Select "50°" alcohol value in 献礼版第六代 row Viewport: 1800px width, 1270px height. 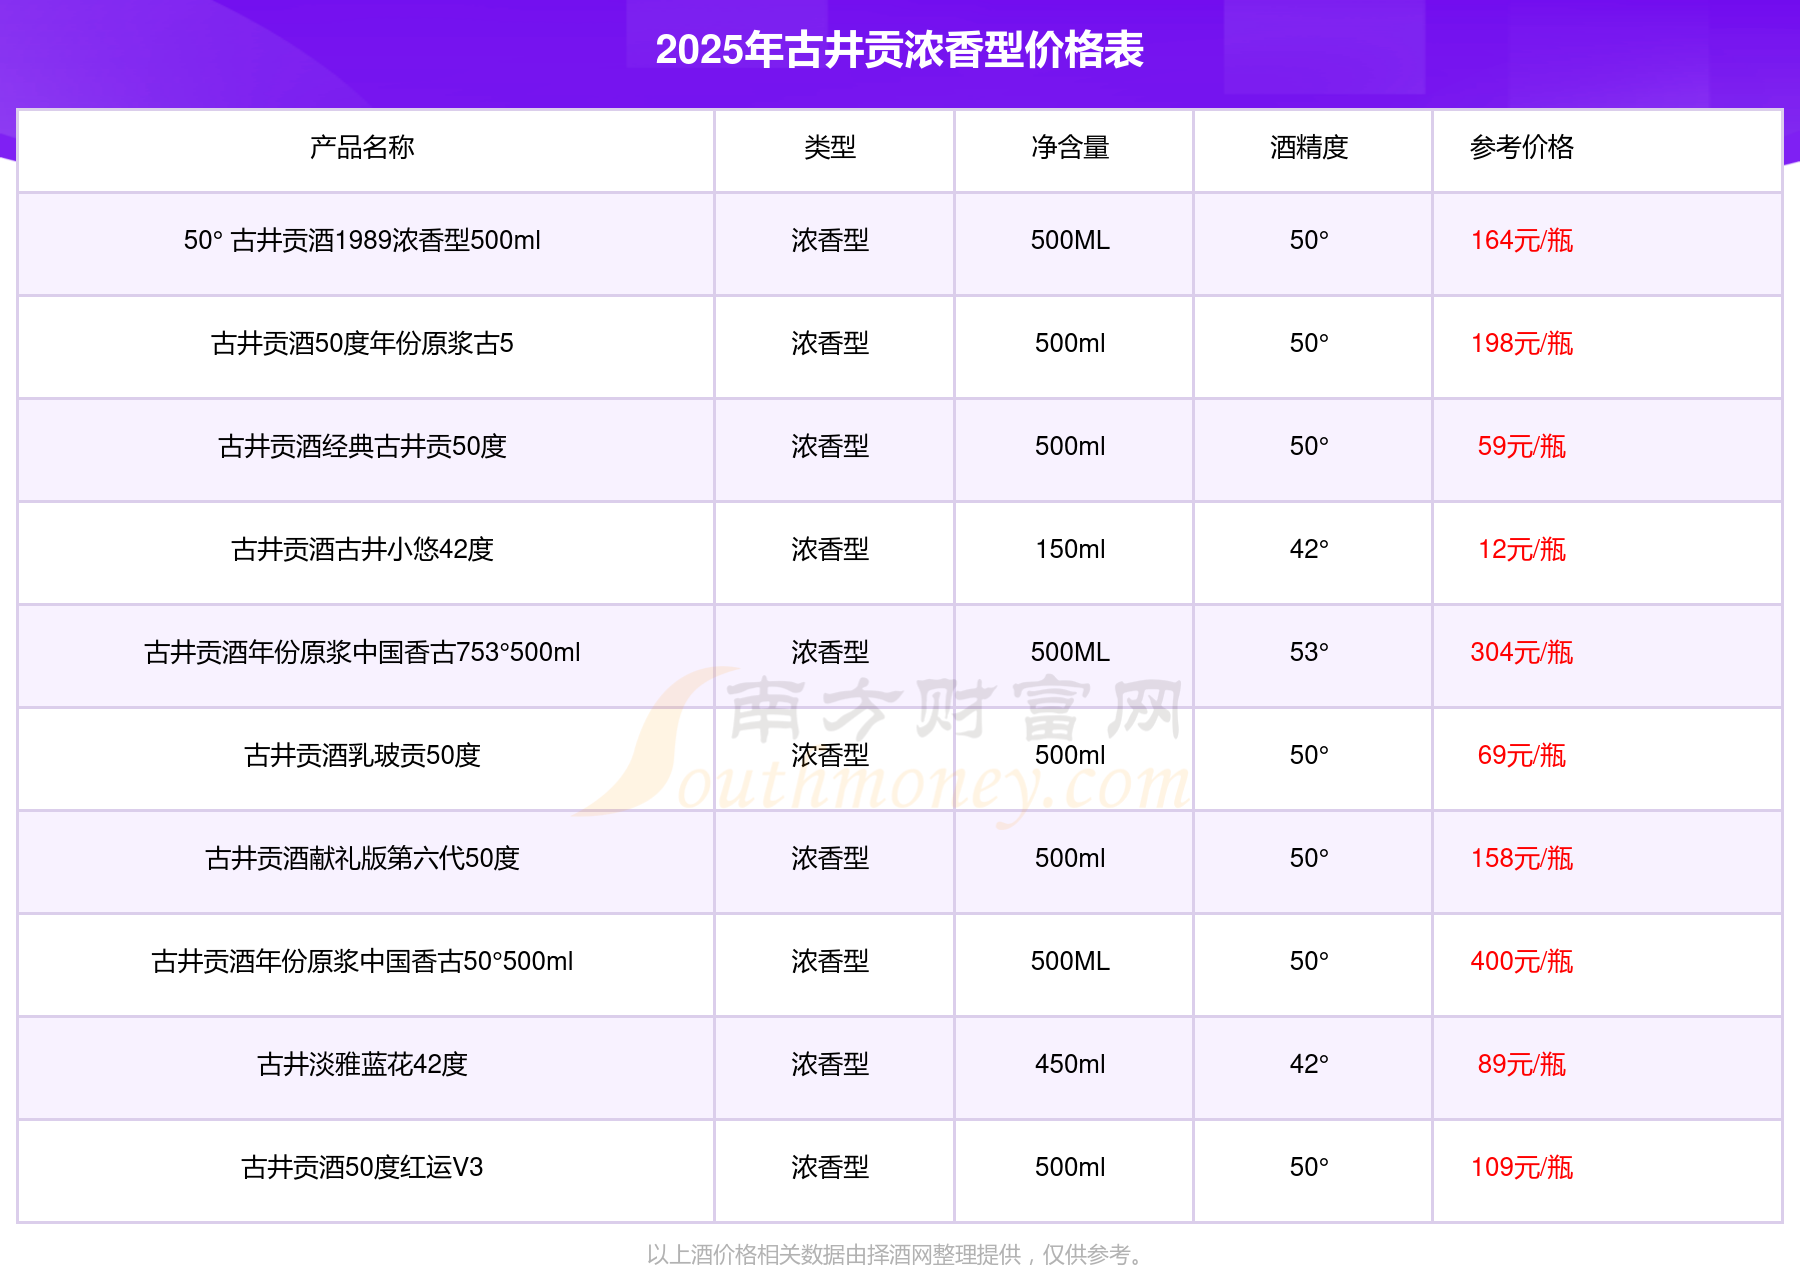pos(1309,859)
